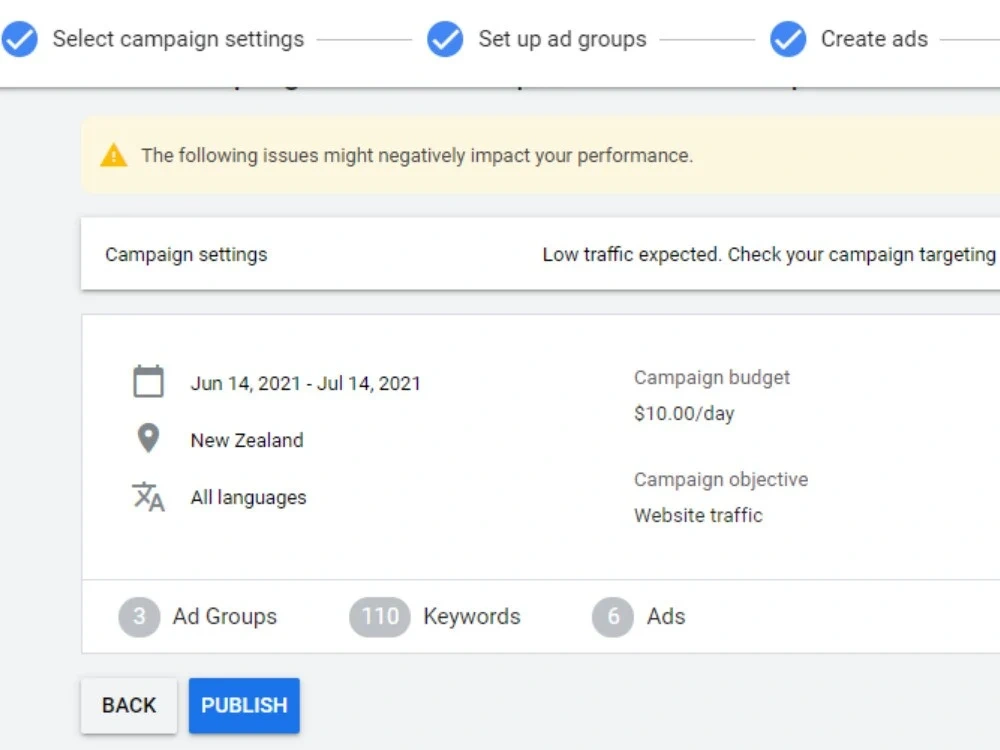Click the performance issues warning text
Image resolution: width=1000 pixels, height=750 pixels.
click(416, 156)
